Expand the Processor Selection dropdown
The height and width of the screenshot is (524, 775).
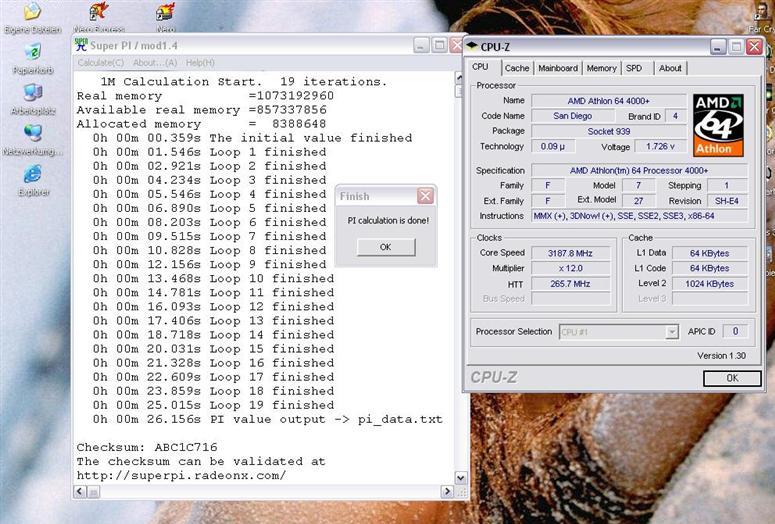(x=671, y=332)
